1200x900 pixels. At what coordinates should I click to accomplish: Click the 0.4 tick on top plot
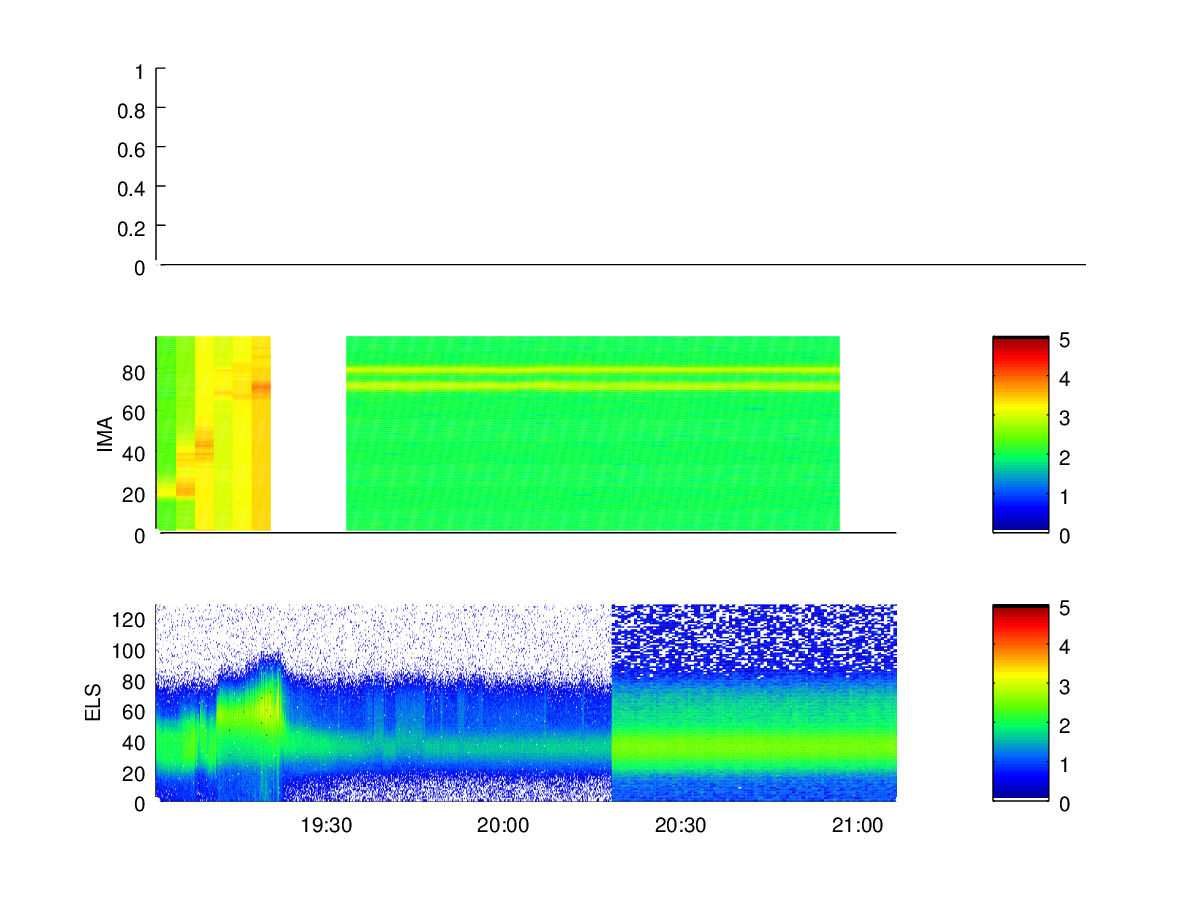[x=131, y=188]
